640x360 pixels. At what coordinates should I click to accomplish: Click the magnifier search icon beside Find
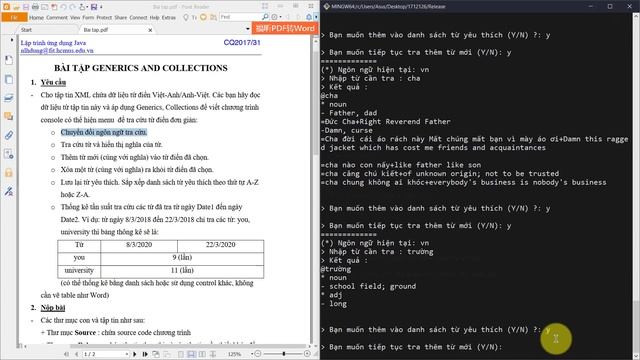[x=265, y=17]
